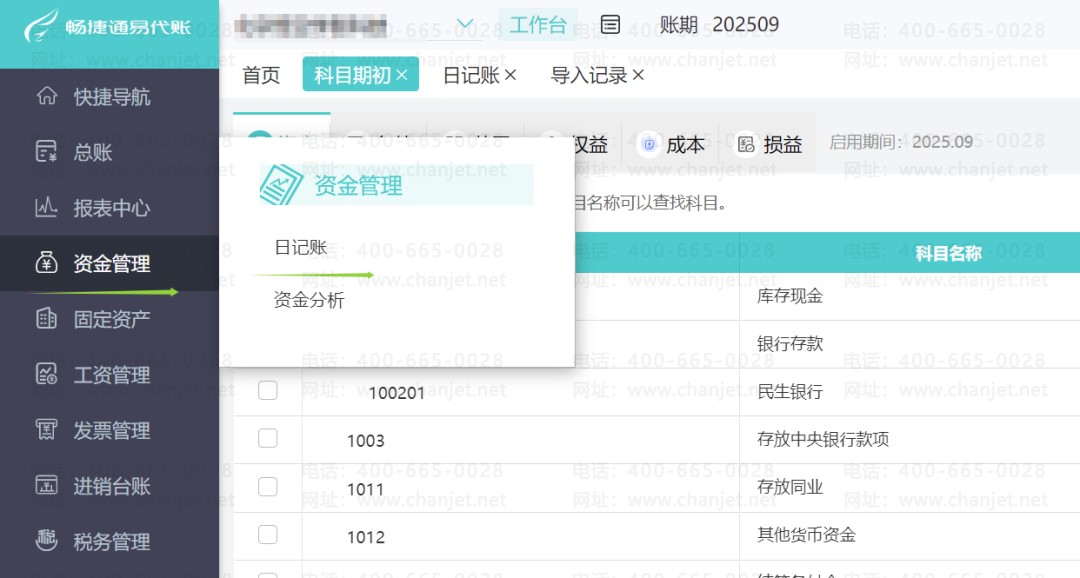
Task: Tick the checkbox for account 1003
Action: point(268,438)
